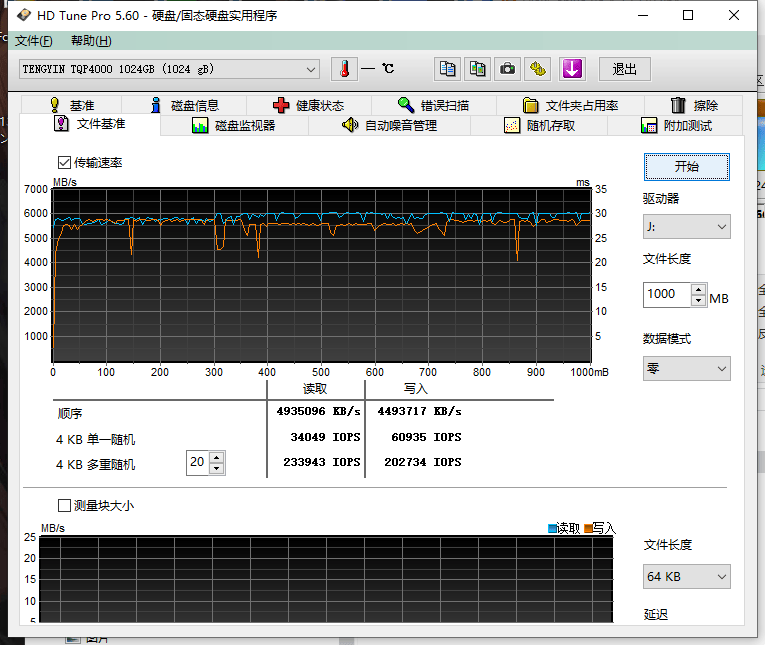Open the 文件(F) menu
Image resolution: width=765 pixels, height=645 pixels.
(x=34, y=40)
